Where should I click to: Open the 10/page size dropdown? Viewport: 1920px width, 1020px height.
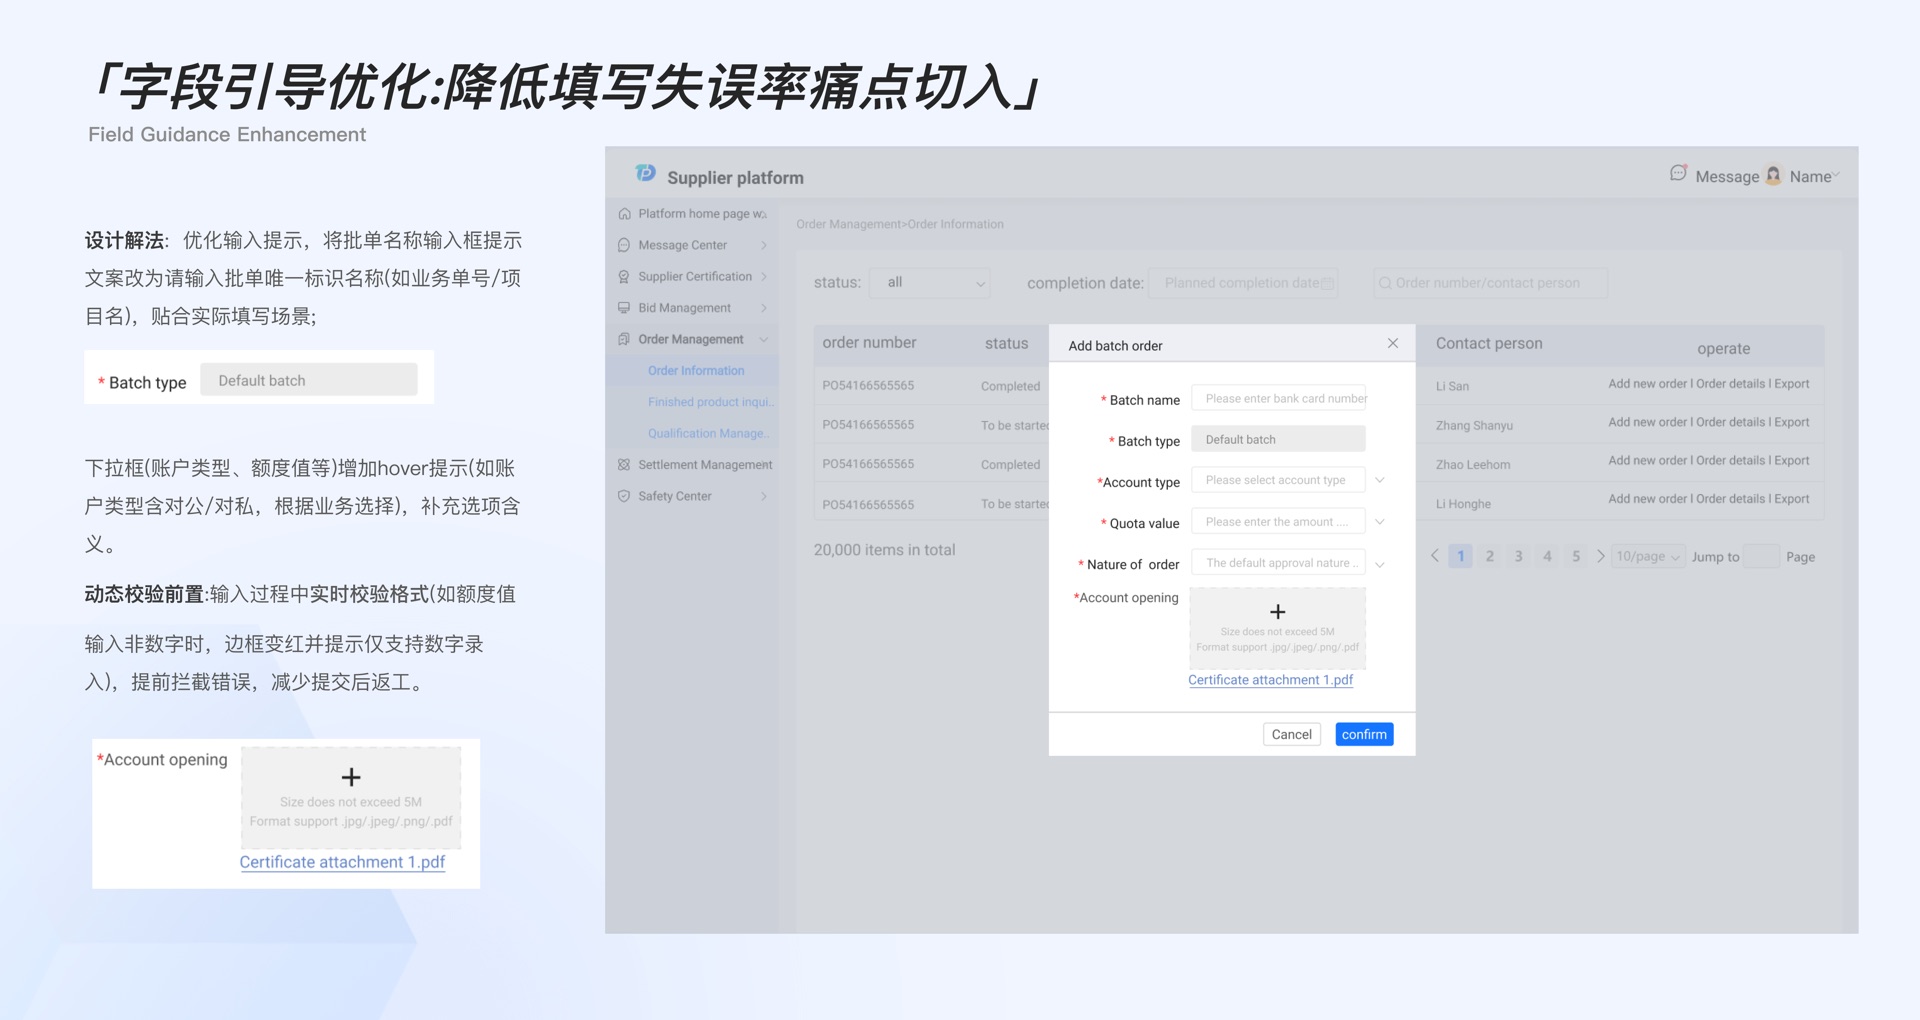[x=1648, y=557]
